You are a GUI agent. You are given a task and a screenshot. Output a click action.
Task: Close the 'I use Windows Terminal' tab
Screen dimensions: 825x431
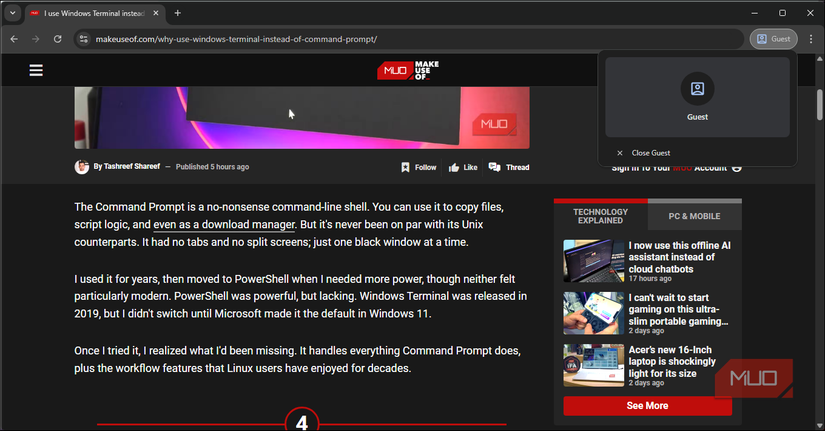pyautogui.click(x=156, y=13)
